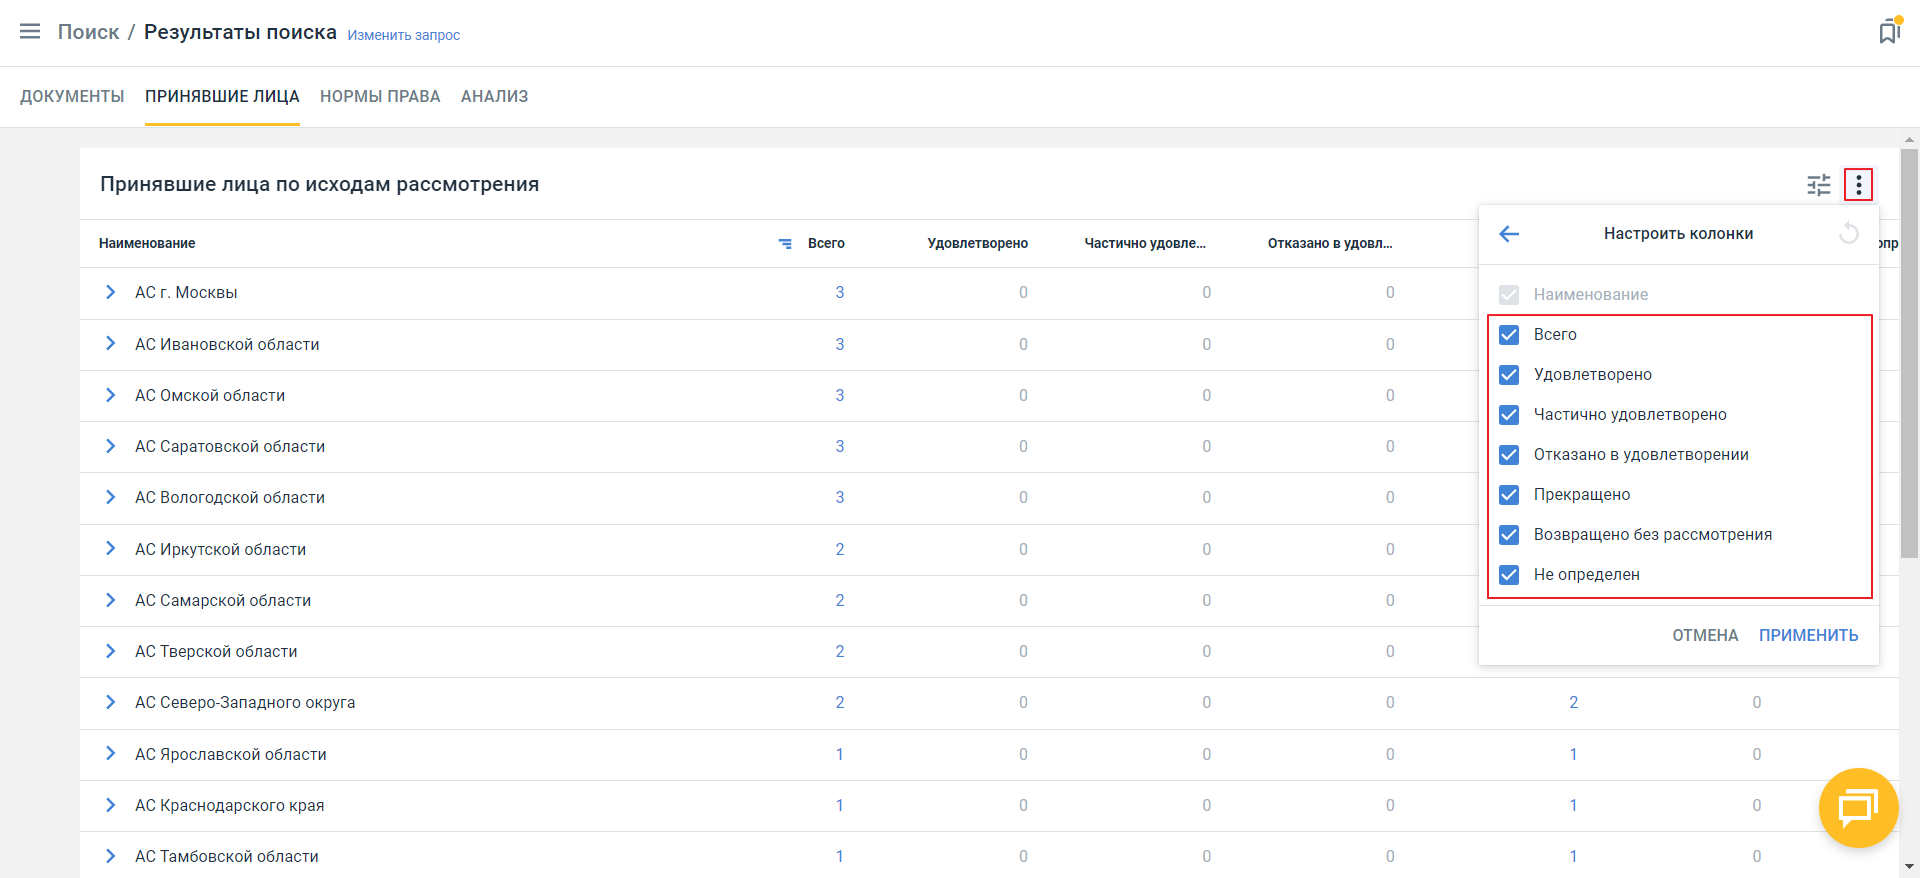
Task: Click the scrollbar down arrow
Action: click(x=1910, y=868)
